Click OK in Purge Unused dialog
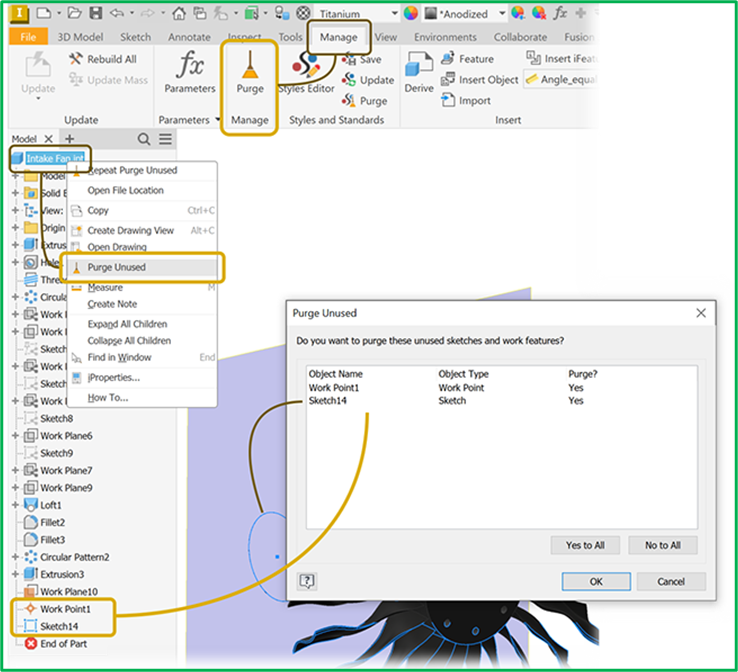 coord(596,581)
